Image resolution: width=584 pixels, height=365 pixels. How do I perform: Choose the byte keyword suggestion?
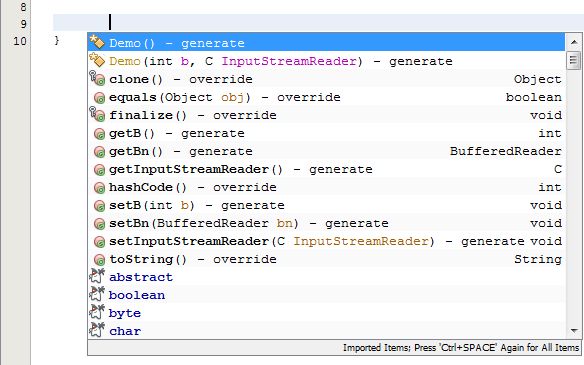326,313
